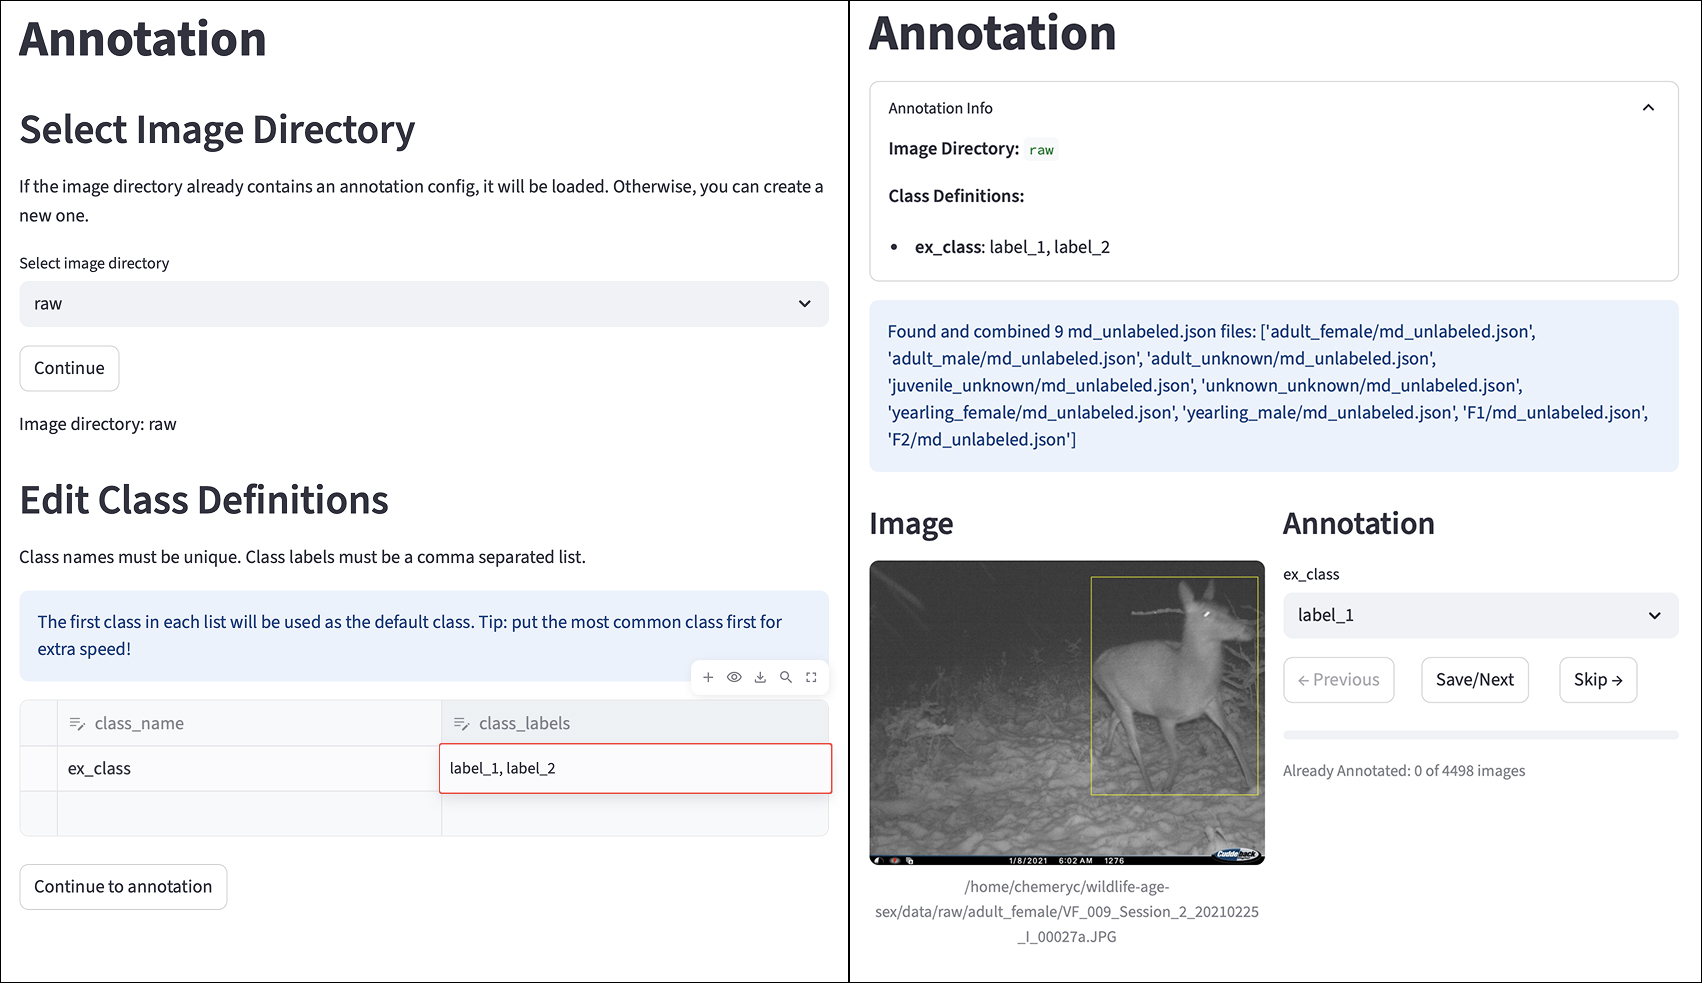Edit the label_1, label_2 cell
Screen dimensions: 1702x983
tap(635, 768)
